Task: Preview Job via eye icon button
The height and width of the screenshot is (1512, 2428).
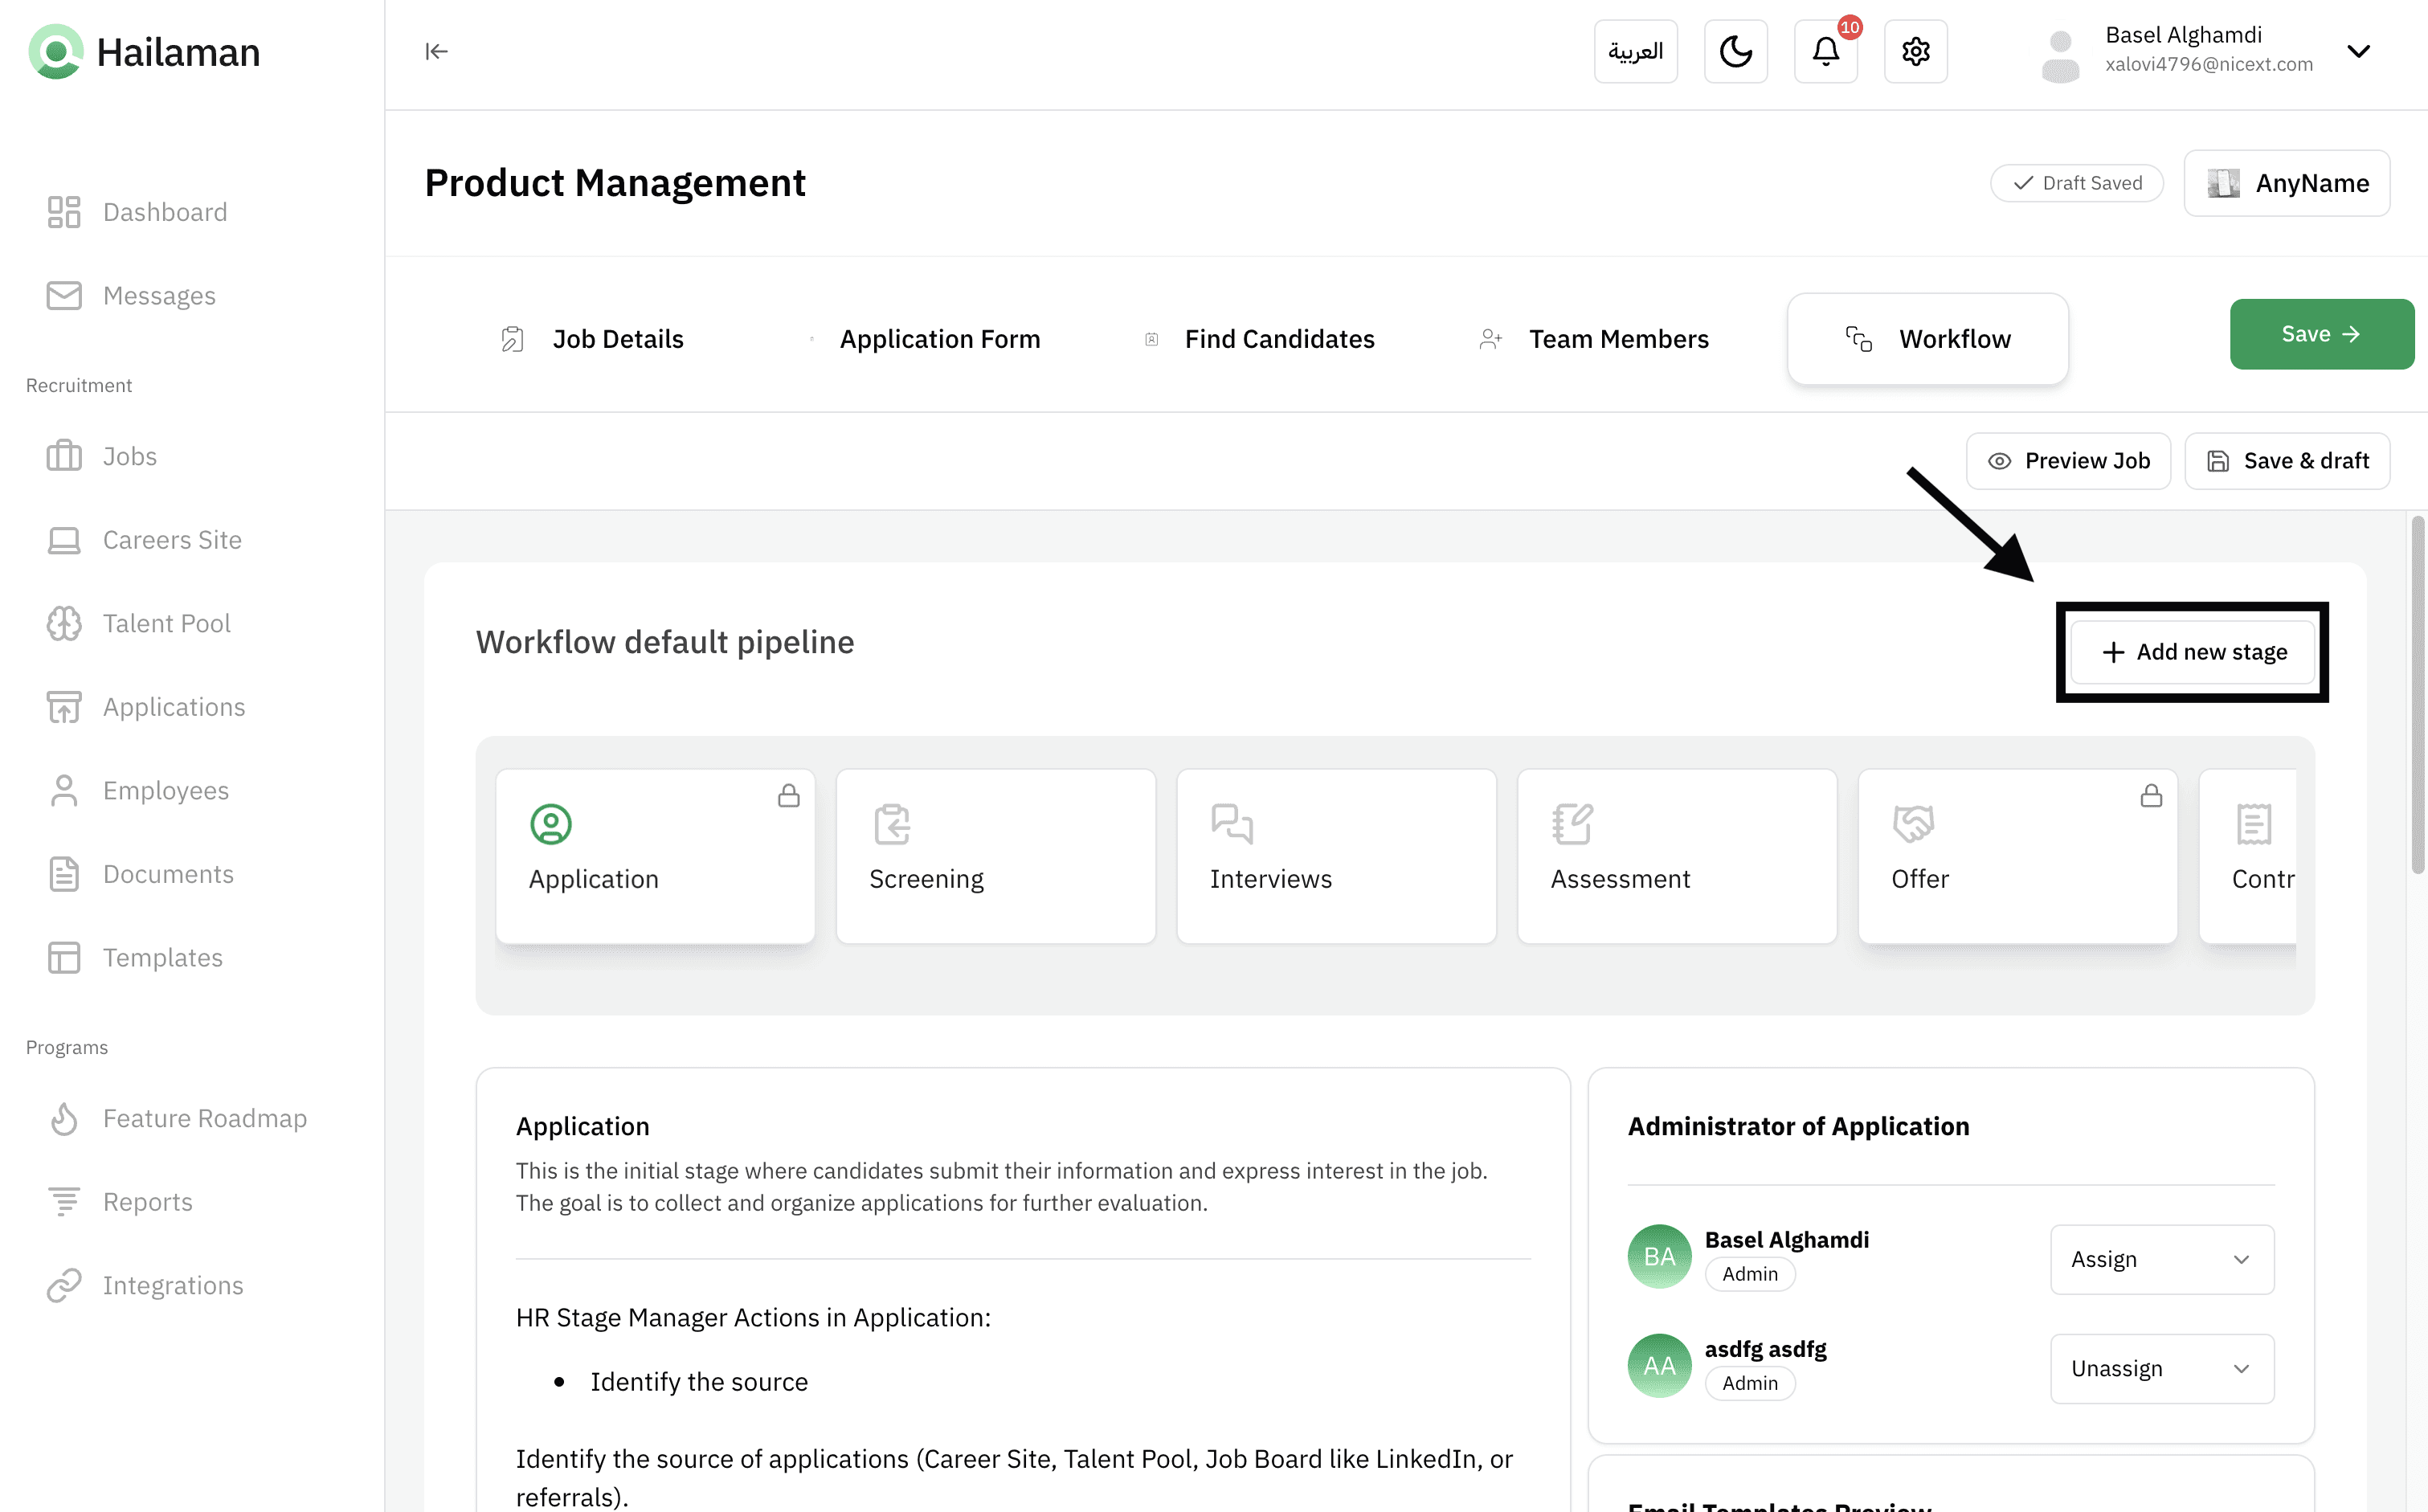Action: (x=2067, y=461)
